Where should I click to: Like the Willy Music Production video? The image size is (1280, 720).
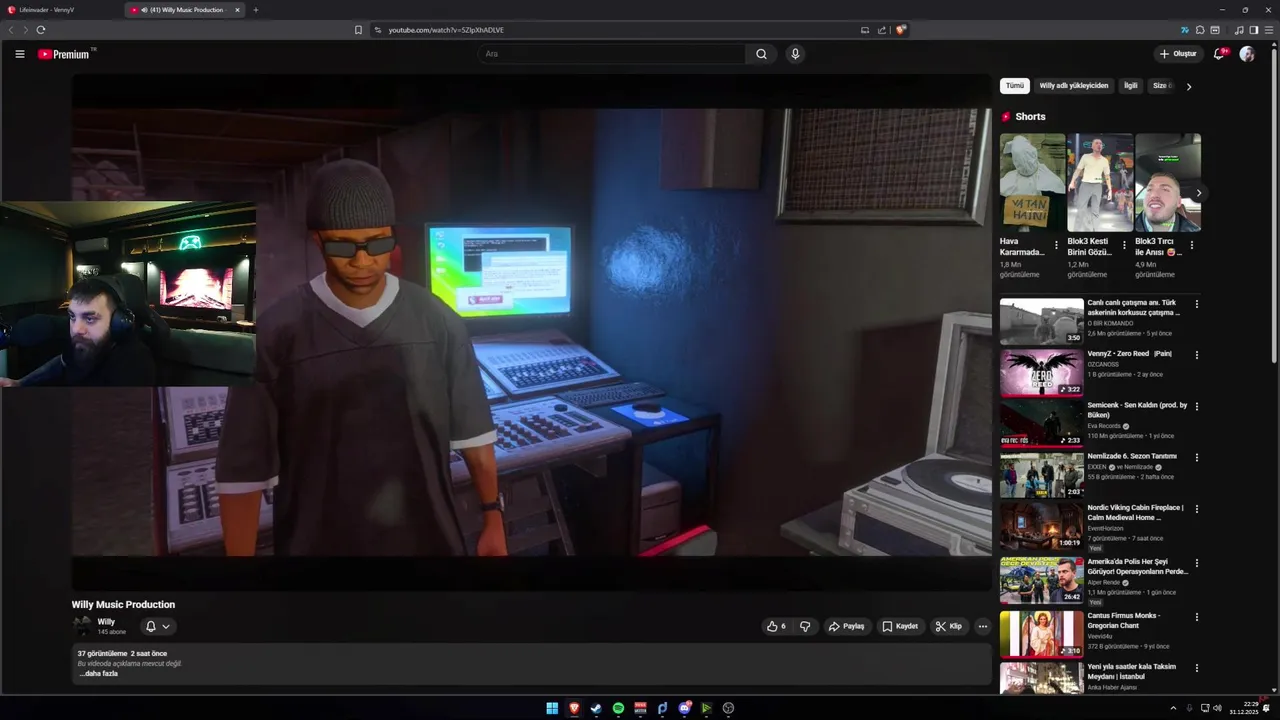[x=776, y=626]
